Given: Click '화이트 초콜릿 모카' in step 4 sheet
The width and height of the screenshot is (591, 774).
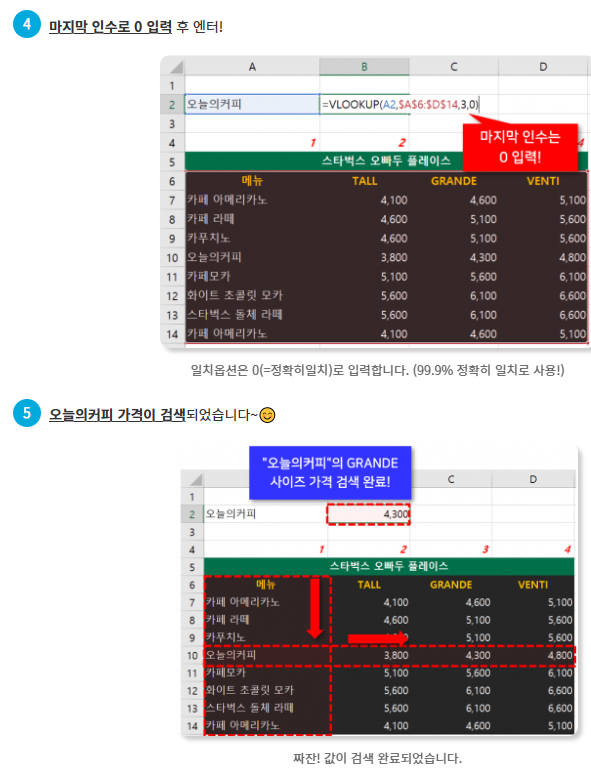Looking at the screenshot, I should [x=252, y=295].
